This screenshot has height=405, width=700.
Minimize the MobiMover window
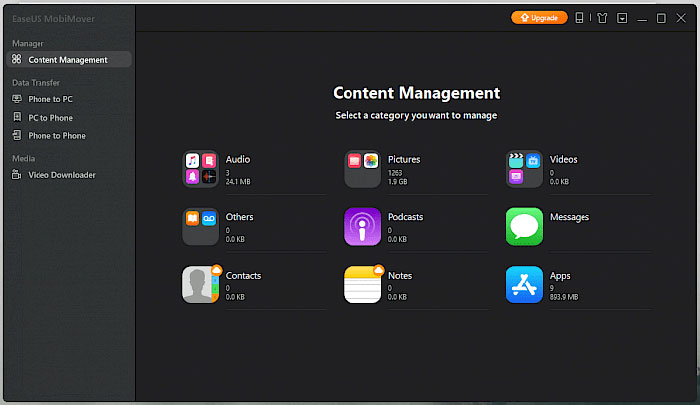click(x=642, y=18)
